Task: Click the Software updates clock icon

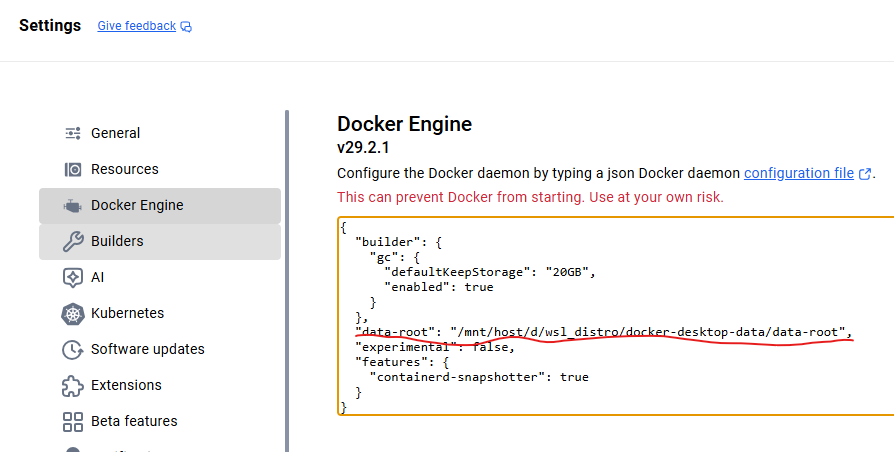Action: point(72,349)
